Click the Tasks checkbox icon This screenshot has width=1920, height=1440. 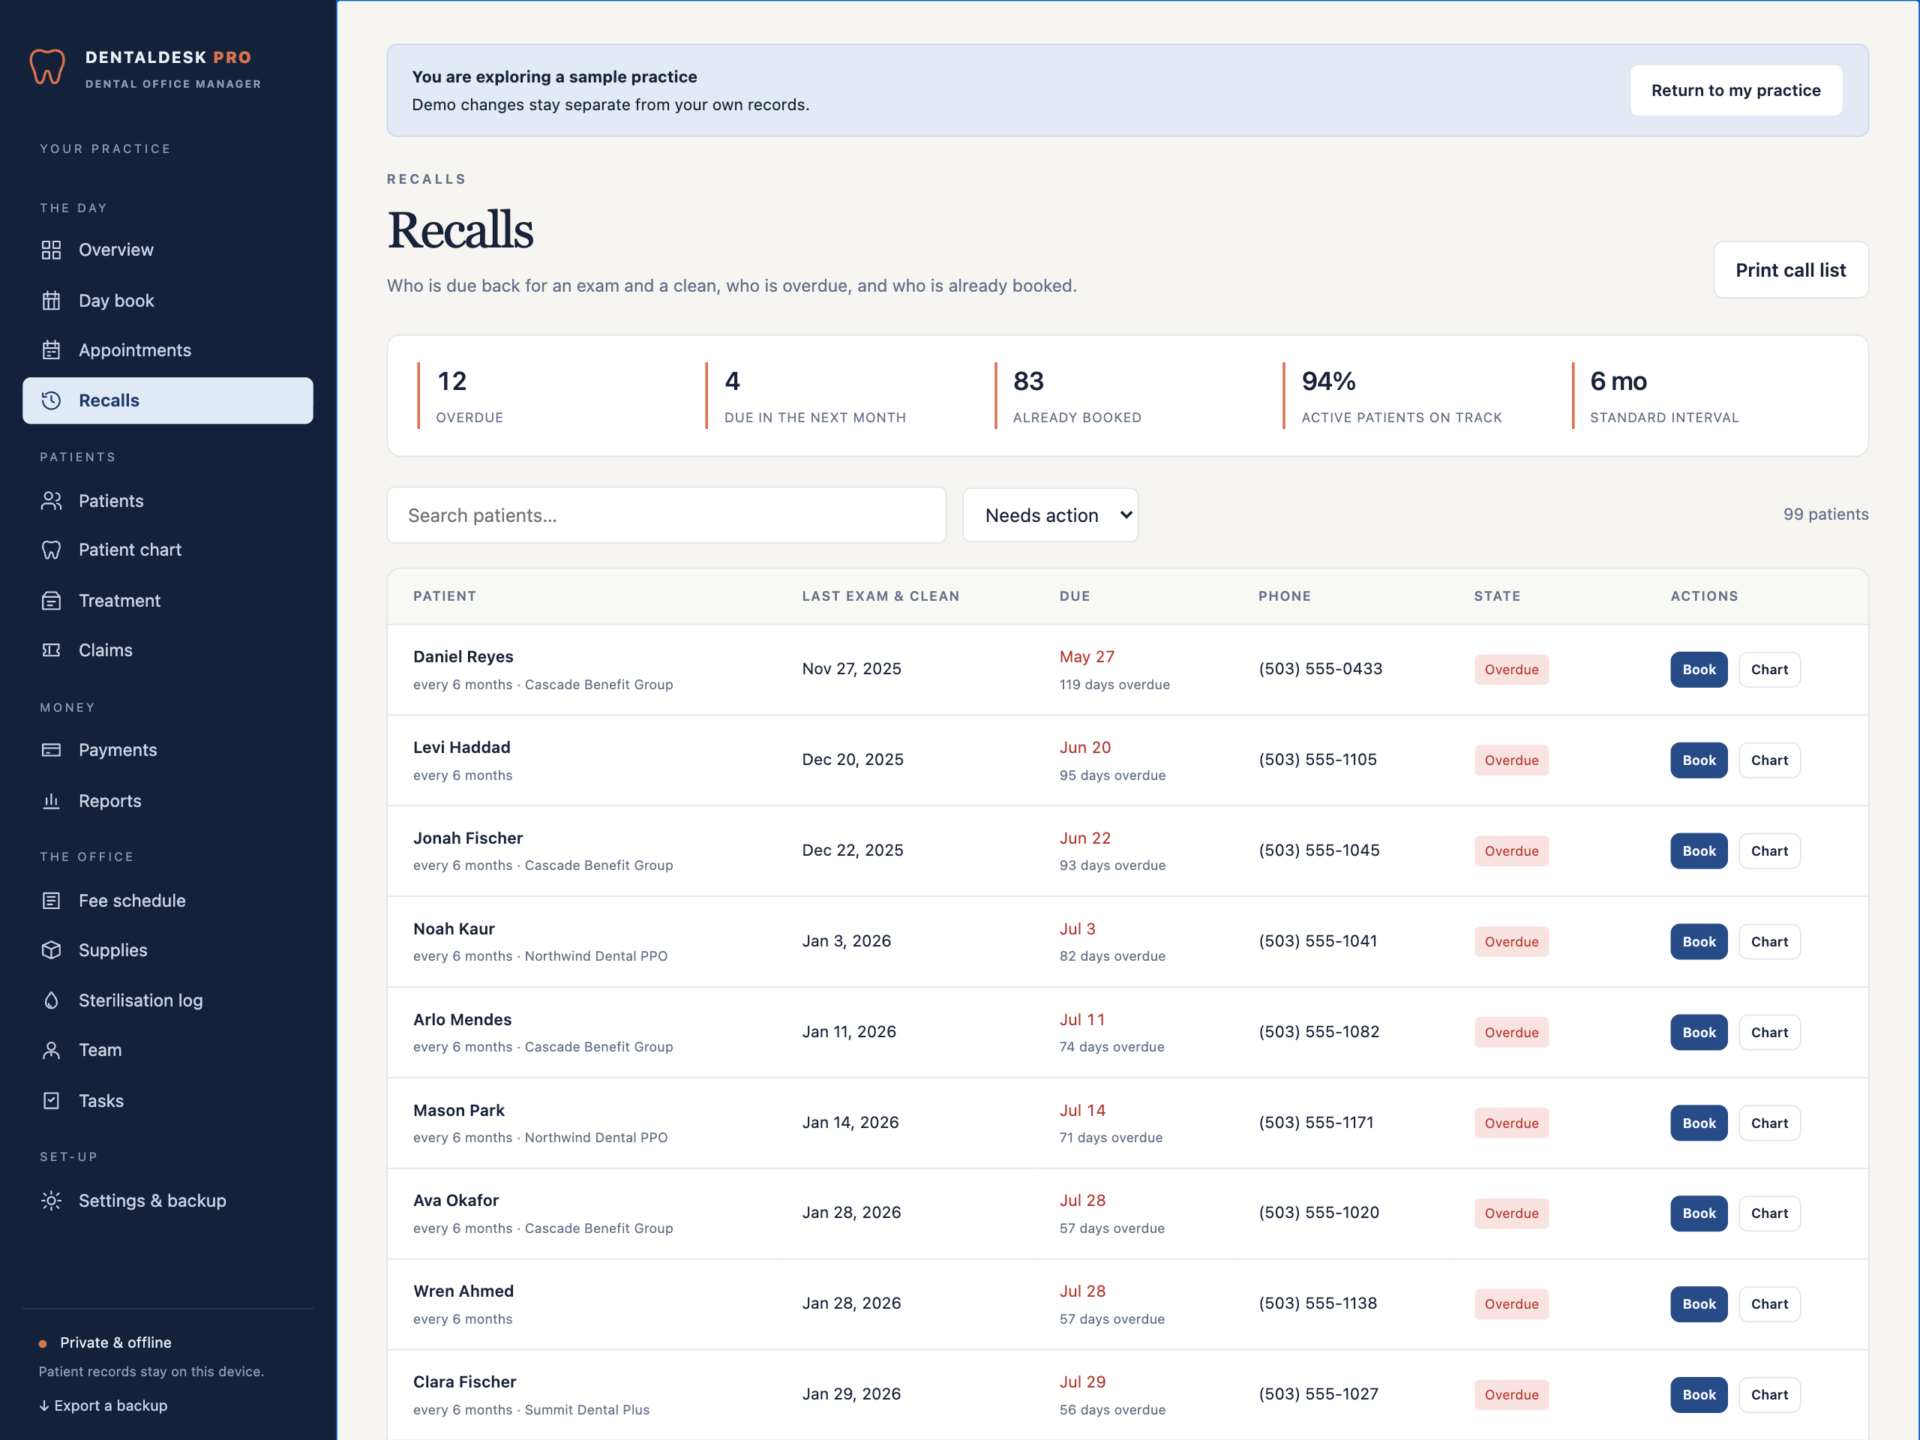tap(51, 1101)
